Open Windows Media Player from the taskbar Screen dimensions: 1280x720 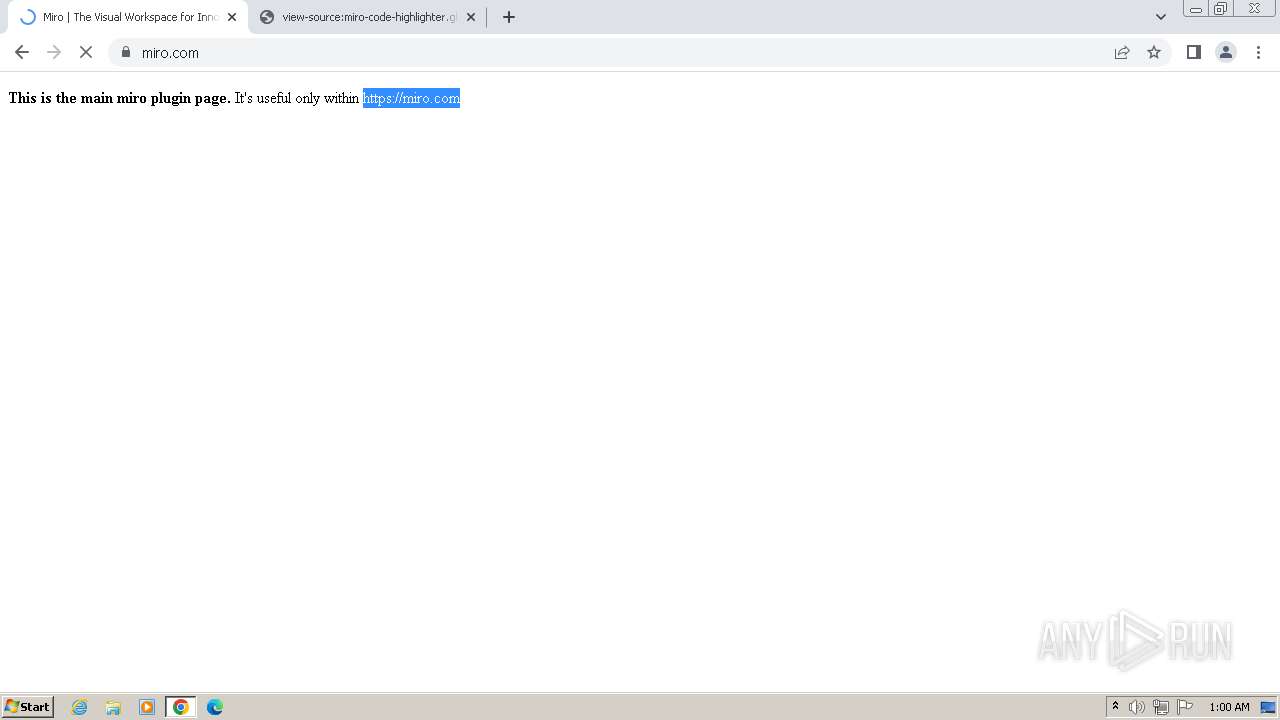[147, 707]
